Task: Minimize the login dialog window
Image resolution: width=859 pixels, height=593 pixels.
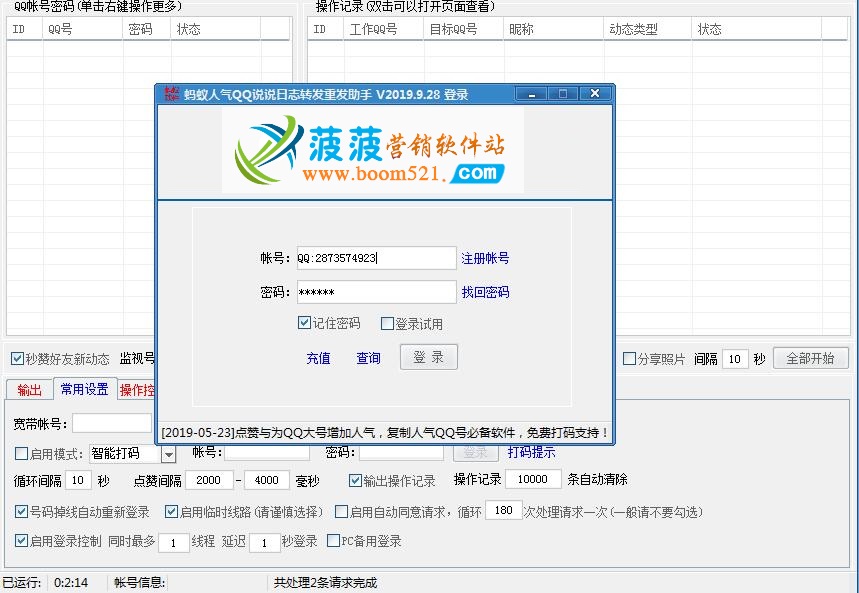Action: [x=531, y=94]
